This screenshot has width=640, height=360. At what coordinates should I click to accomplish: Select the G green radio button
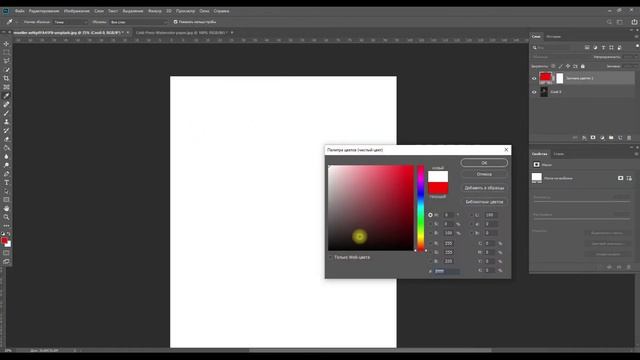430,252
